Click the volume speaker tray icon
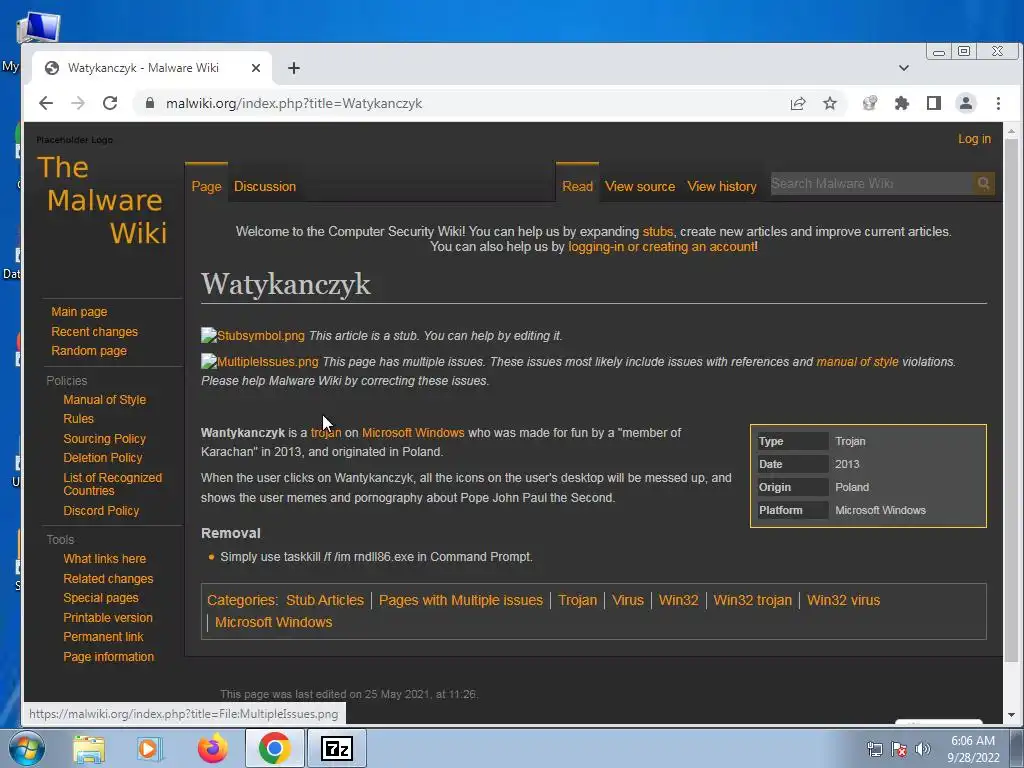1024x768 pixels. pos(922,749)
